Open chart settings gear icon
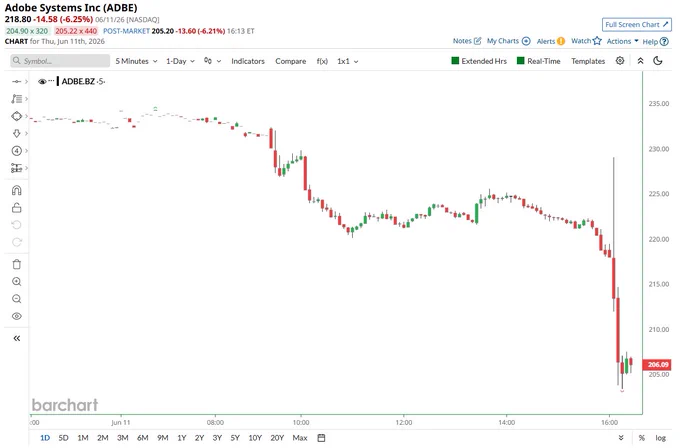The height and width of the screenshot is (448, 680). click(620, 61)
